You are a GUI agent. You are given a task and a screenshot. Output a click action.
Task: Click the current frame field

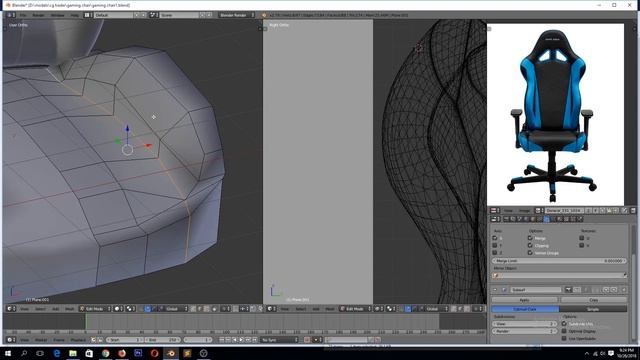pyautogui.click(x=198, y=340)
